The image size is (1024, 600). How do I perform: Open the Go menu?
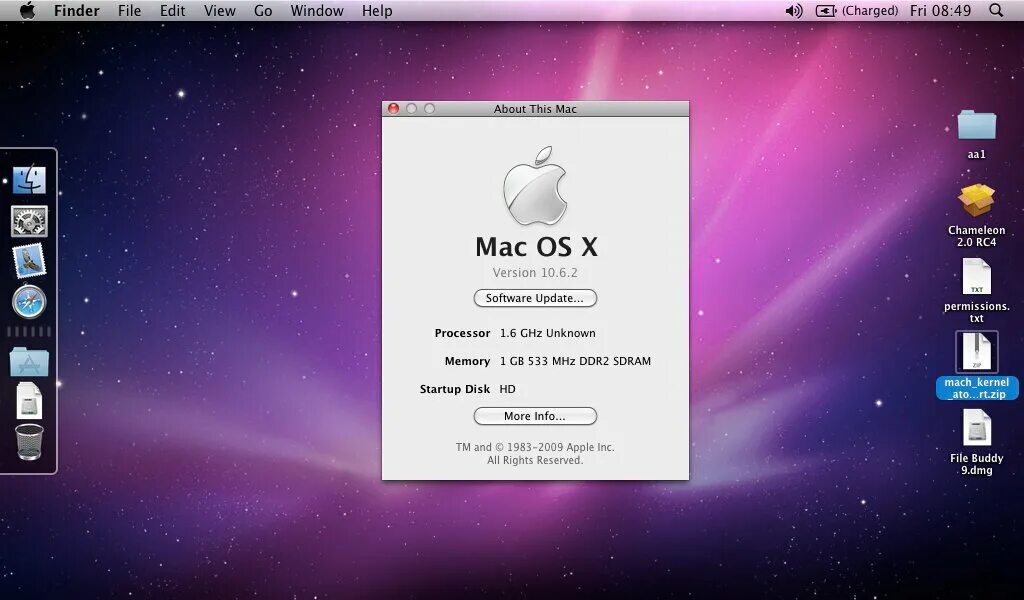(263, 10)
